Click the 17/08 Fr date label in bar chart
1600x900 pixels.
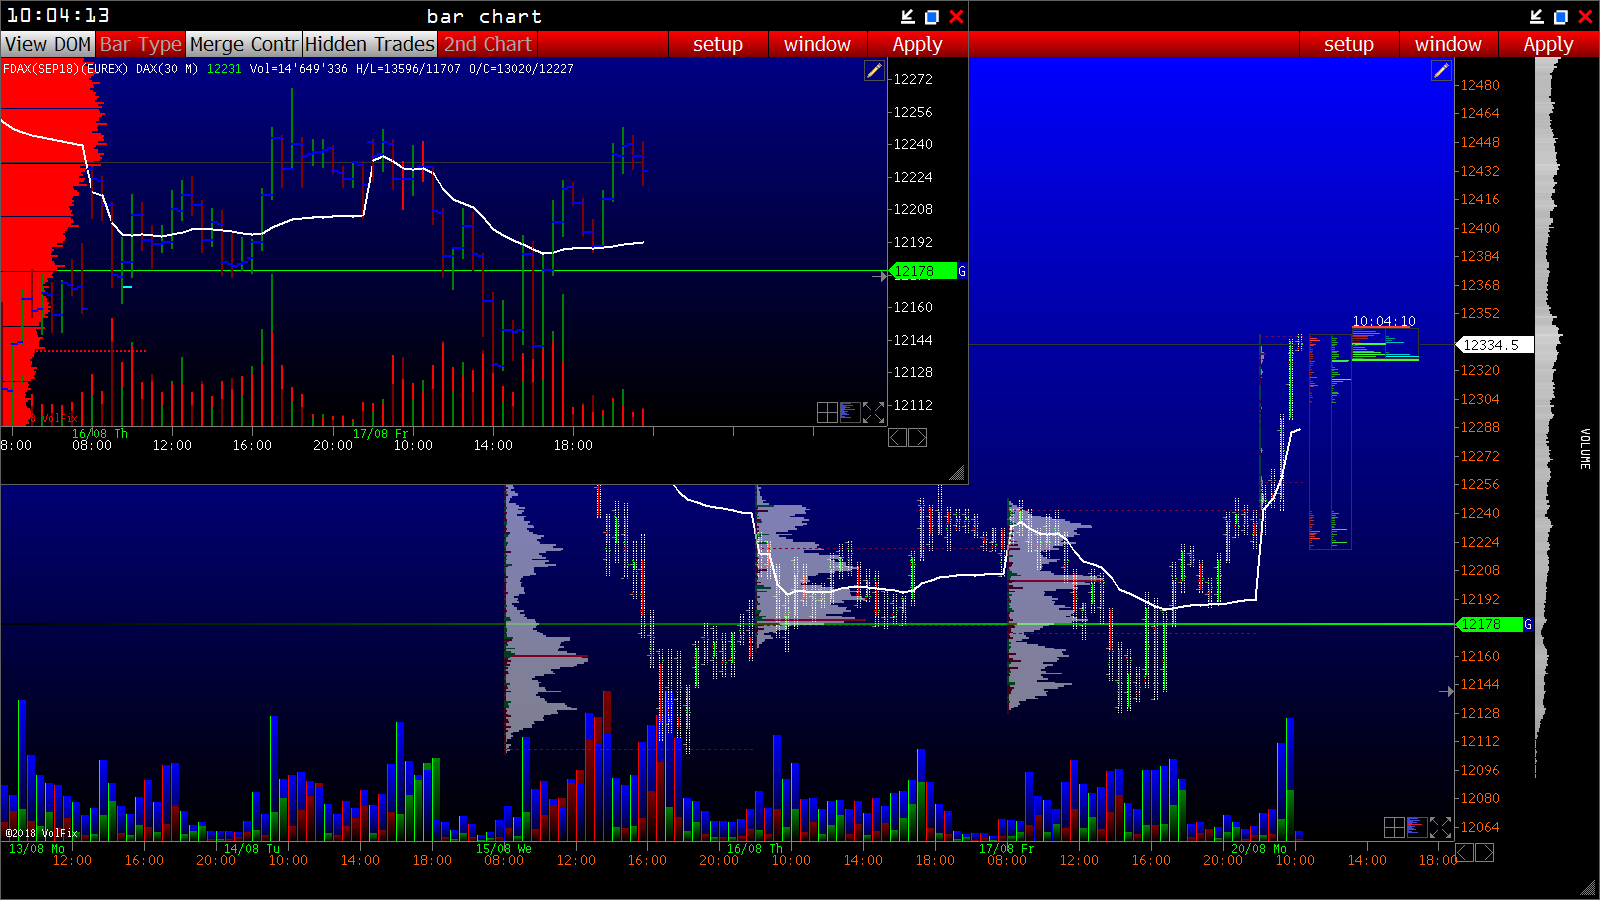coord(381,433)
